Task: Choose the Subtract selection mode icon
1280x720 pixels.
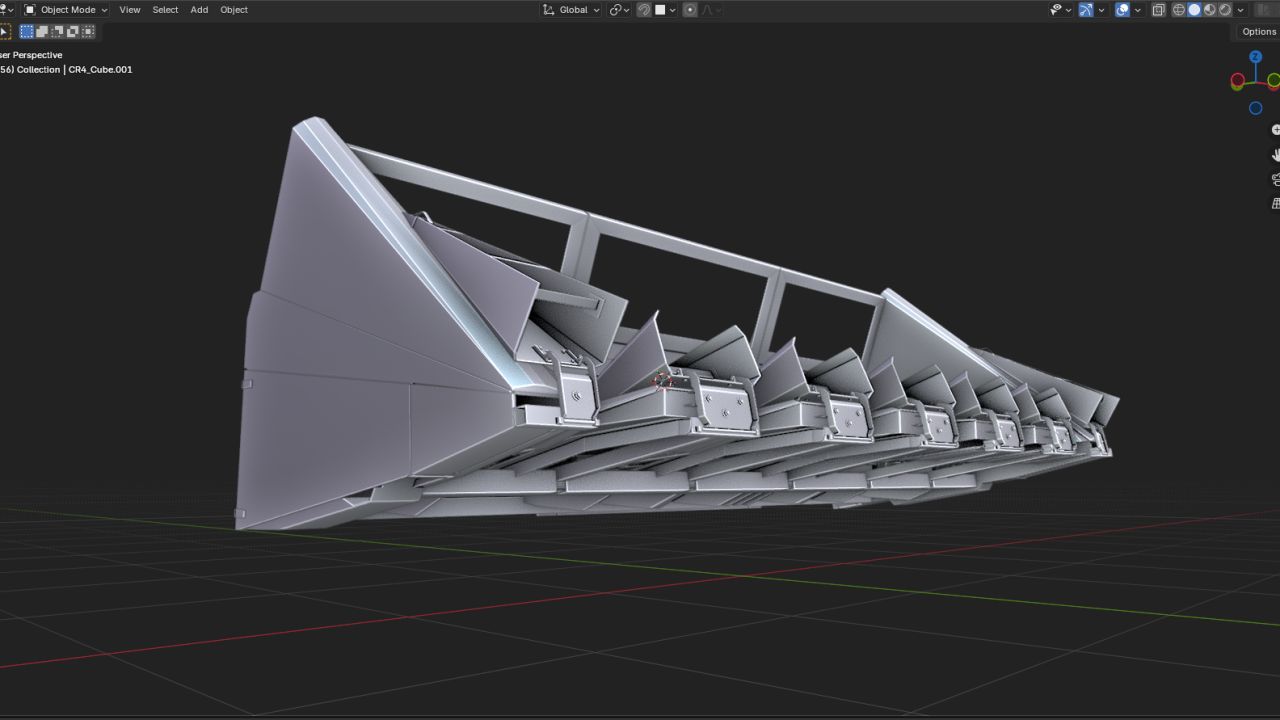Action: 57,31
